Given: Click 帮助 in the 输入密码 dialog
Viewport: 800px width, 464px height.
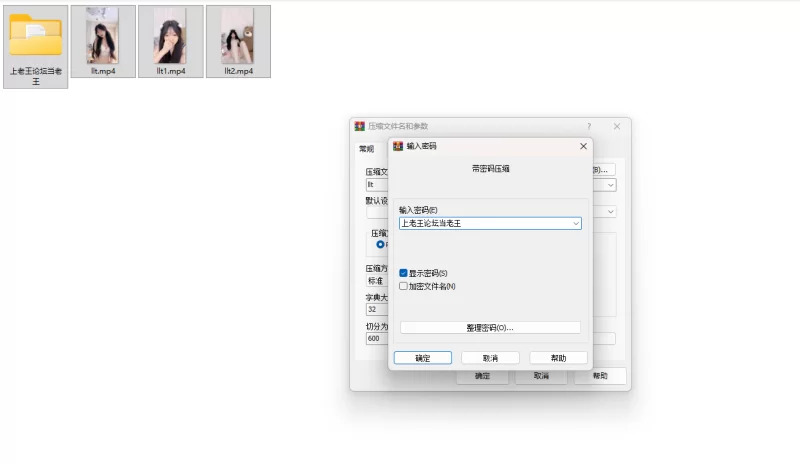Looking at the screenshot, I should tap(558, 358).
